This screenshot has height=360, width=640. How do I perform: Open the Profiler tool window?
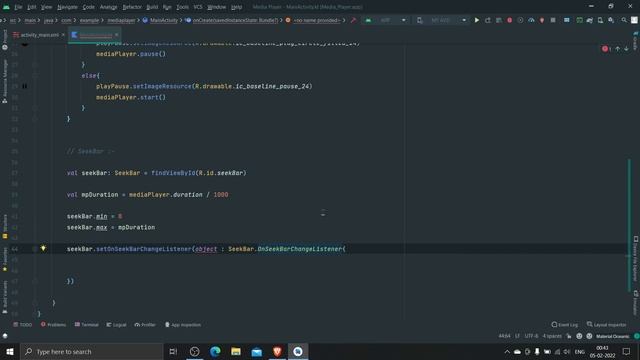(145, 325)
